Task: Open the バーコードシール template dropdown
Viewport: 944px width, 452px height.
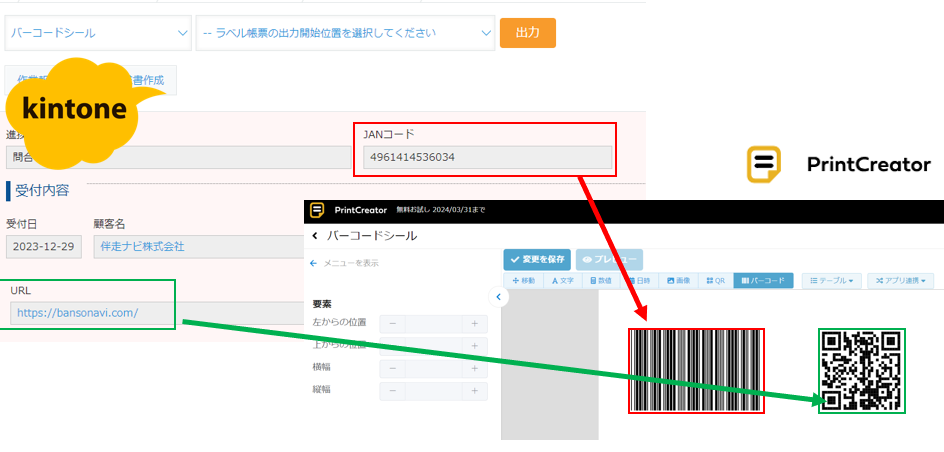Action: [x=98, y=33]
